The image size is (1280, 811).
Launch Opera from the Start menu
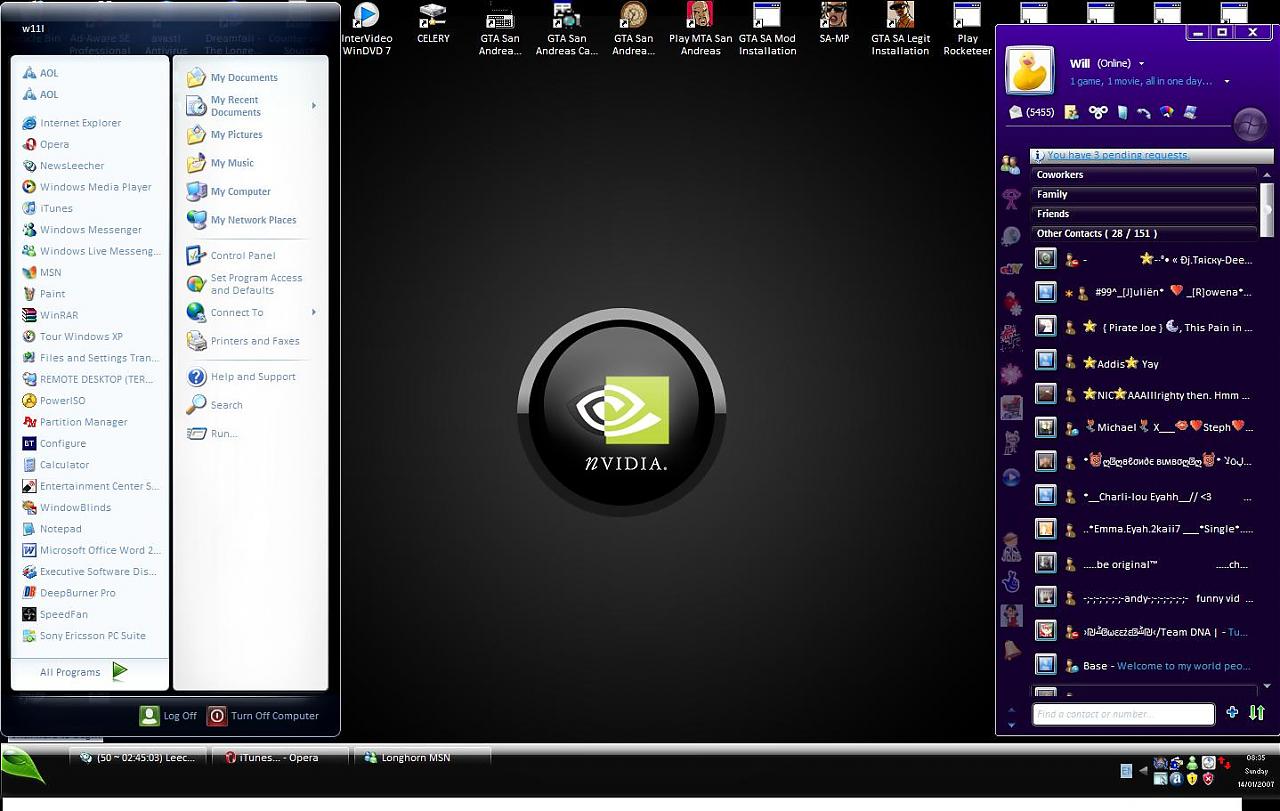pos(46,144)
